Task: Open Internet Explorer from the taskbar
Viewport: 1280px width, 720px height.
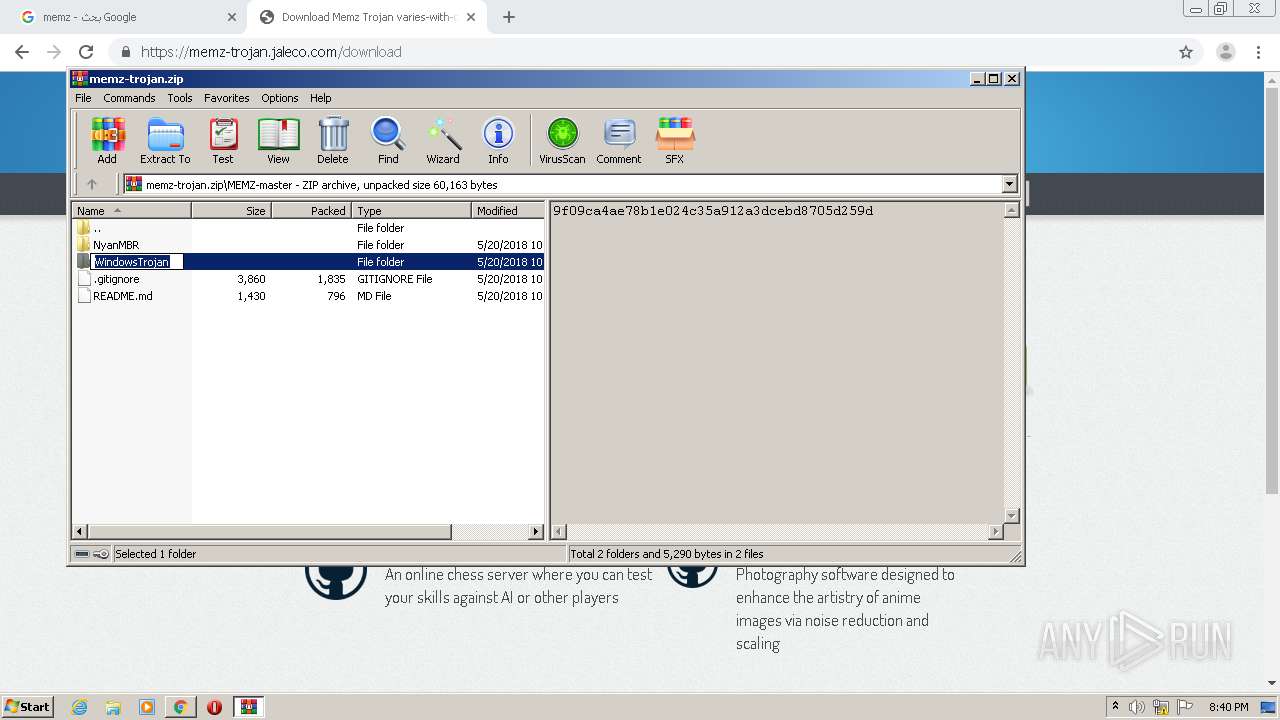Action: pos(79,707)
